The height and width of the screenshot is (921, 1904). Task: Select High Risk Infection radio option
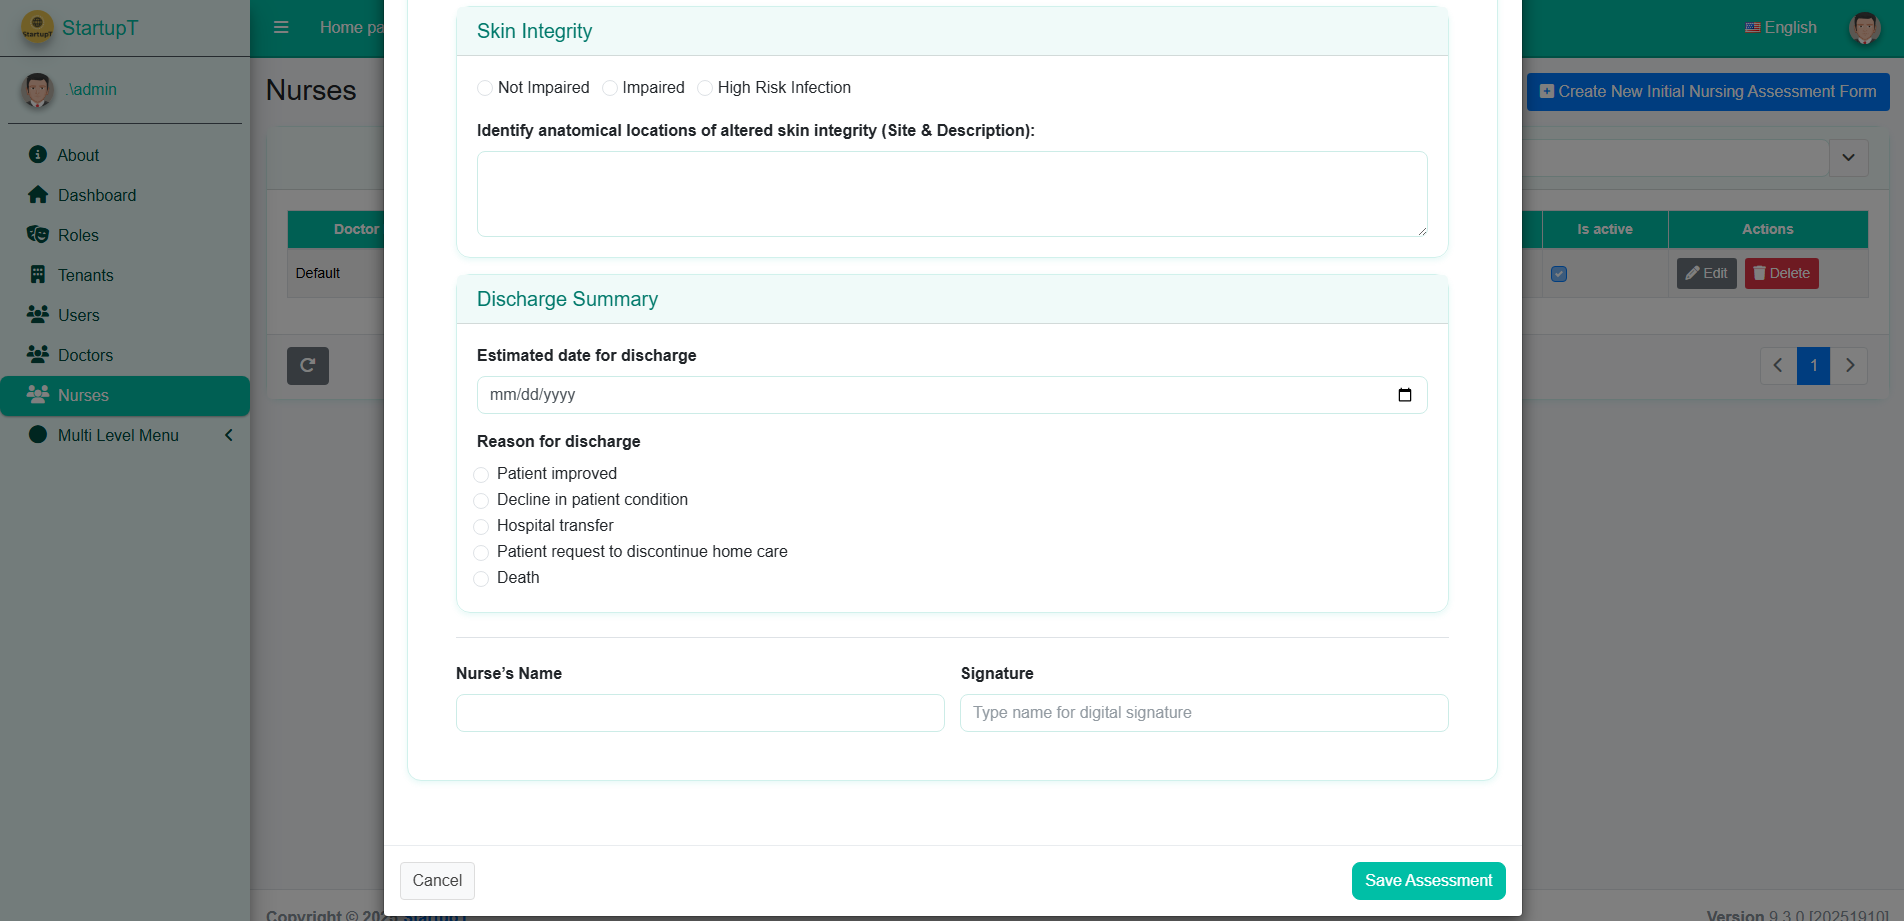pos(705,88)
